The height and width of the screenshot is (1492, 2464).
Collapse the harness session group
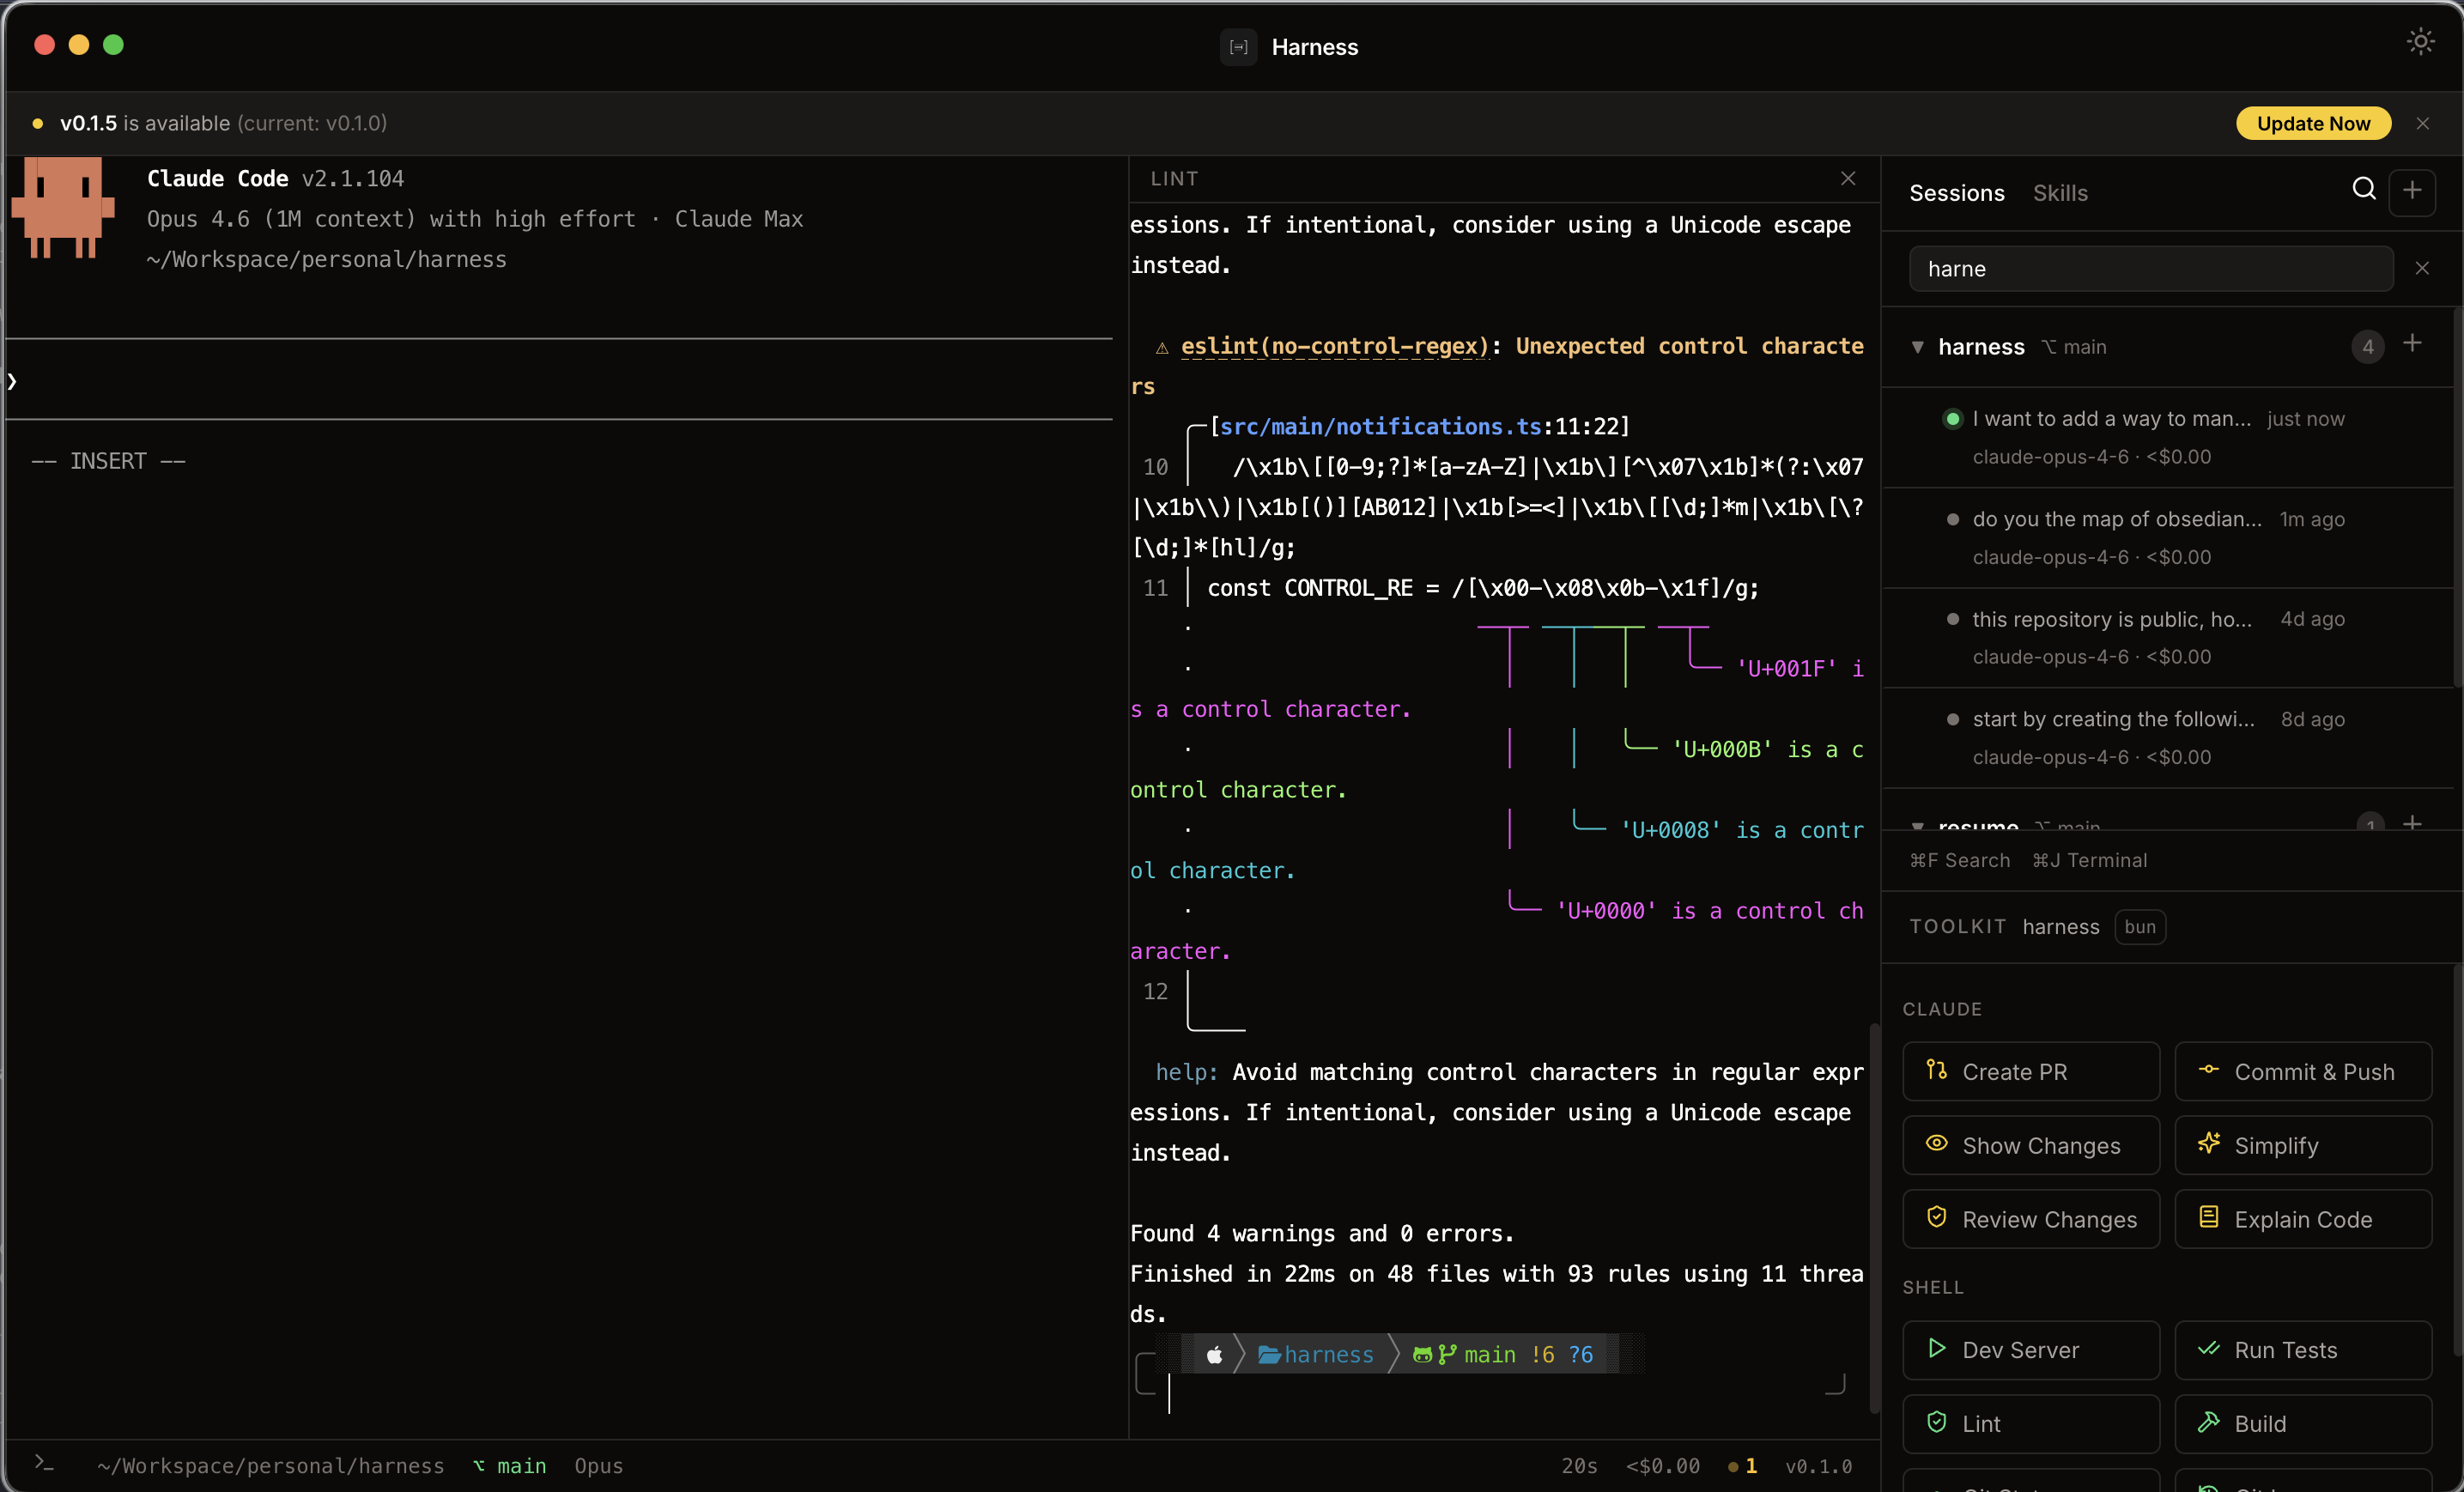coord(1917,347)
